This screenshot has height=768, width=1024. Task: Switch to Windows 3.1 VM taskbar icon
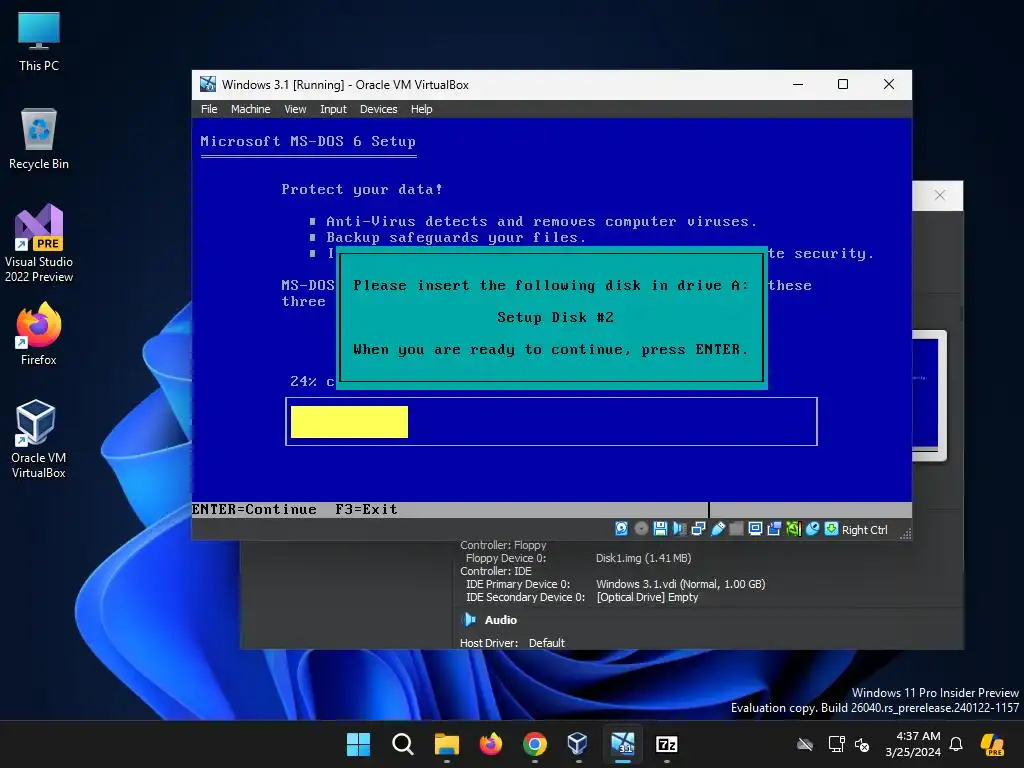(622, 744)
